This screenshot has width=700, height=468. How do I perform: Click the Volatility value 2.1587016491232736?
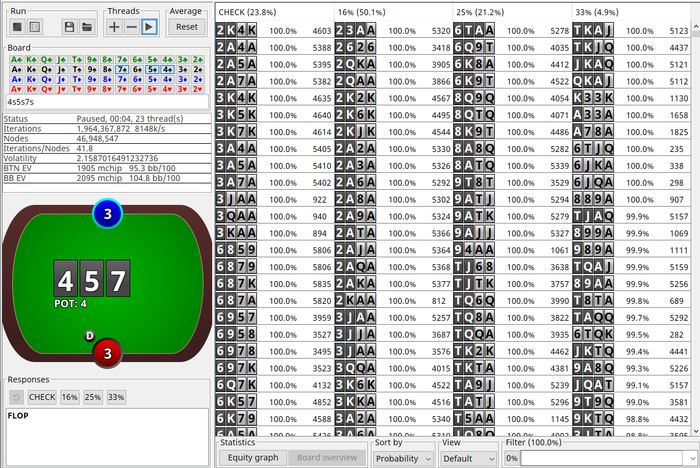117,158
